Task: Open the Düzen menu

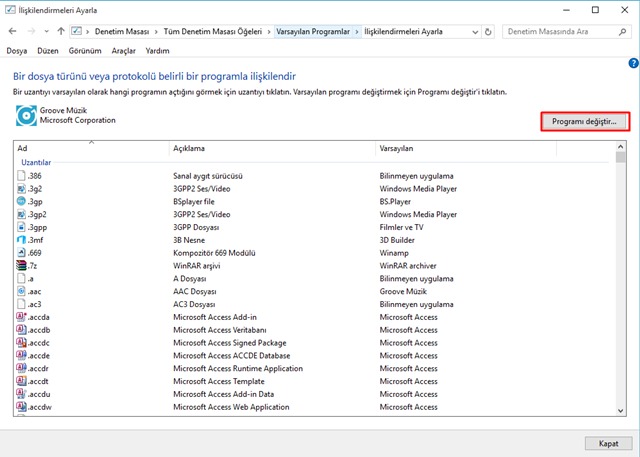Action: point(48,51)
